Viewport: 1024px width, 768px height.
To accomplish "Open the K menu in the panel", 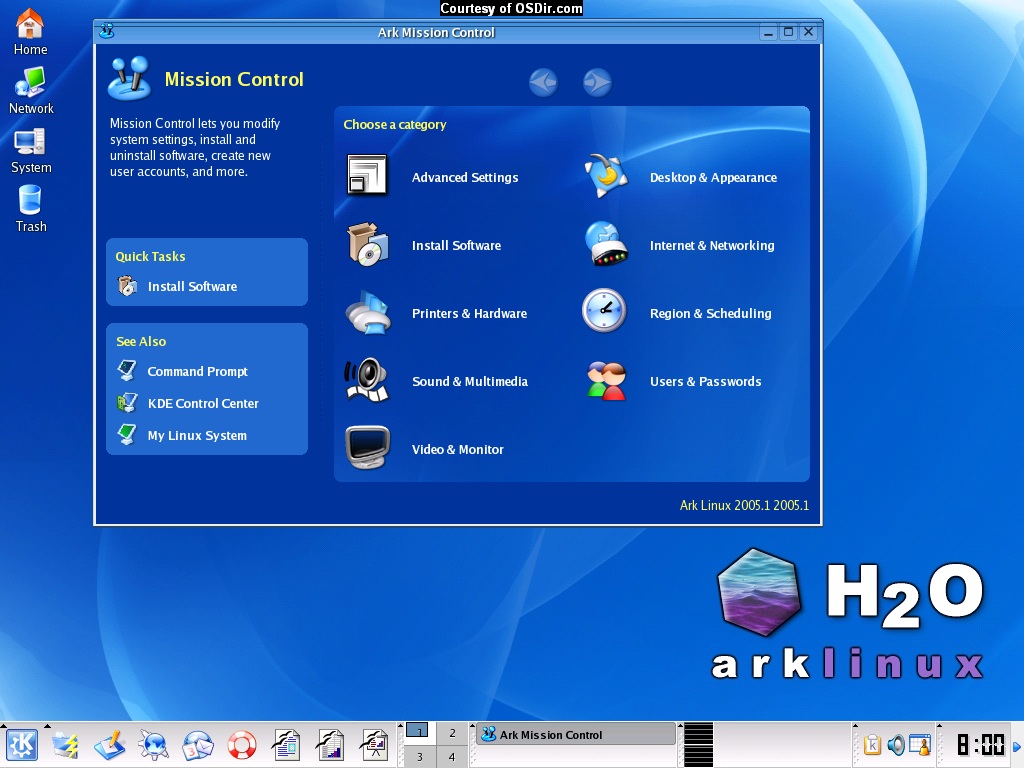I will 22,745.
